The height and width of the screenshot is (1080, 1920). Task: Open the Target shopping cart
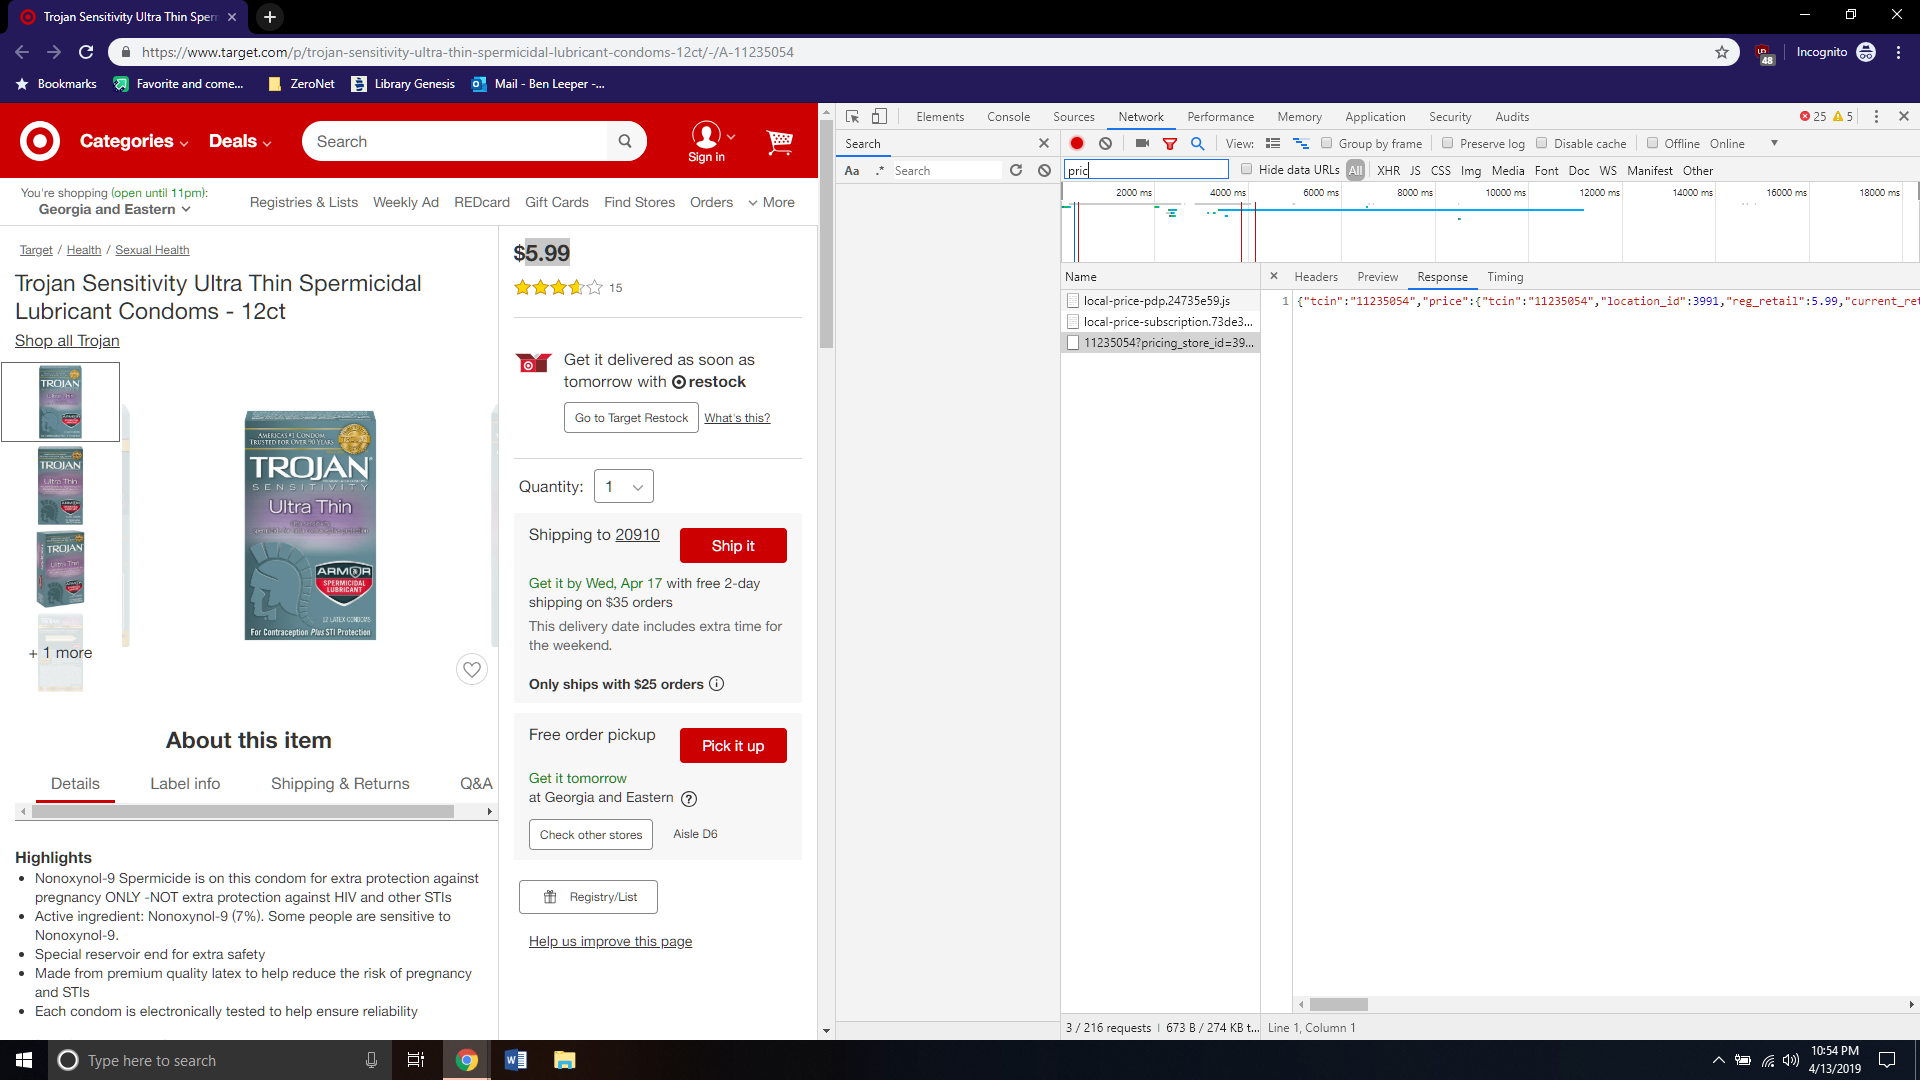click(779, 142)
